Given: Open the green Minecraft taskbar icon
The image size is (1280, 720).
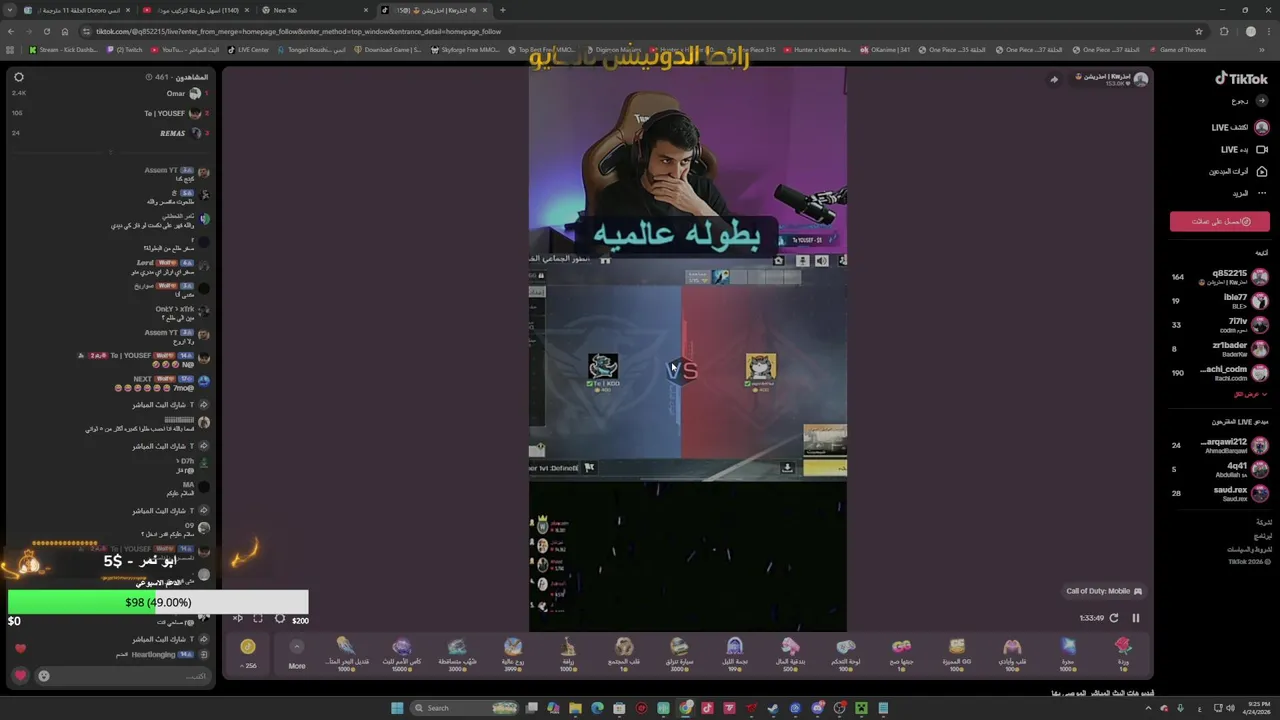Looking at the screenshot, I should click(x=861, y=708).
